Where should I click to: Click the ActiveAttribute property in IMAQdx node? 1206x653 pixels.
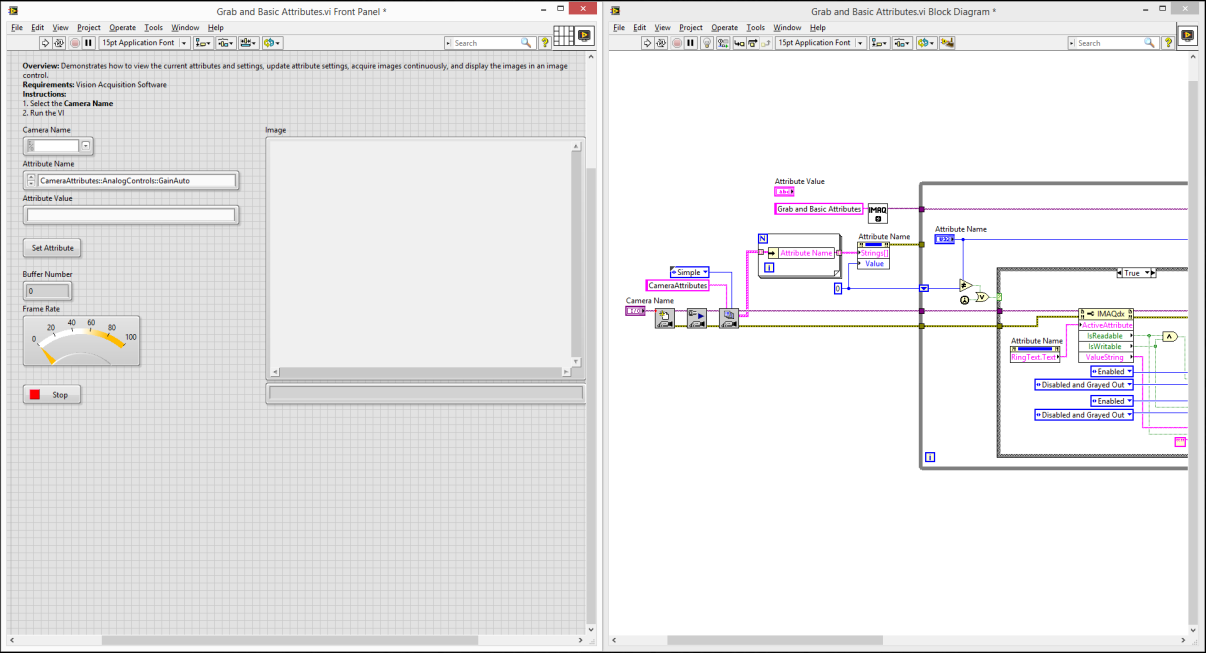[x=1107, y=325]
